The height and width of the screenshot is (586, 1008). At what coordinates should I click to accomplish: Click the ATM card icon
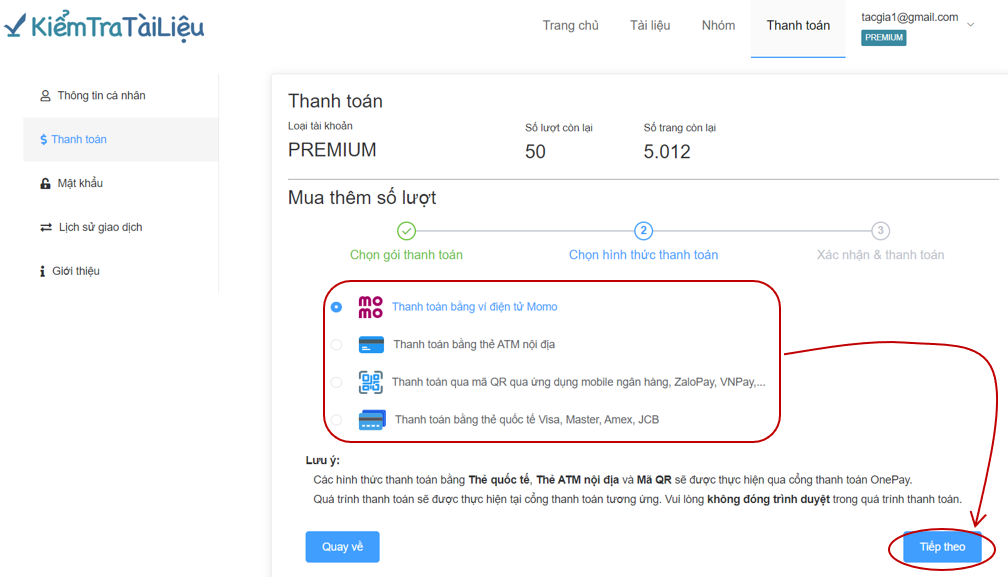click(x=371, y=345)
